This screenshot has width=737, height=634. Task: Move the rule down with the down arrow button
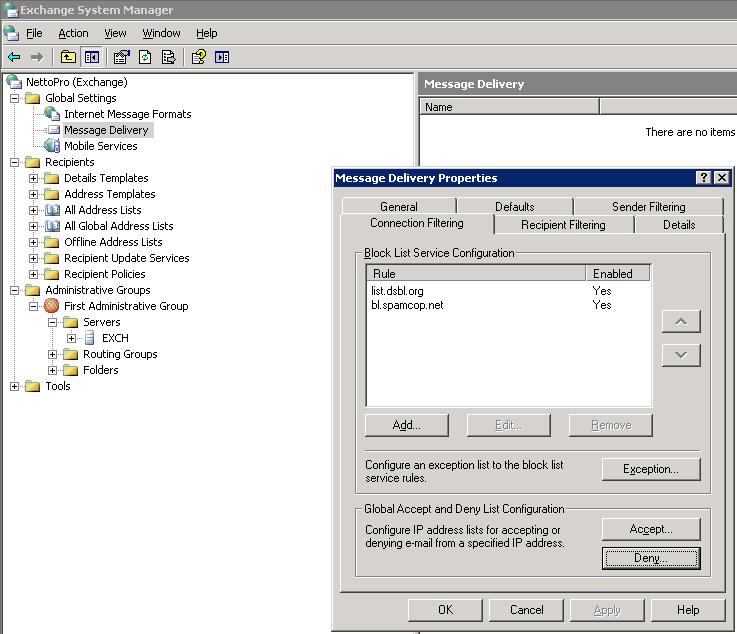coord(681,355)
